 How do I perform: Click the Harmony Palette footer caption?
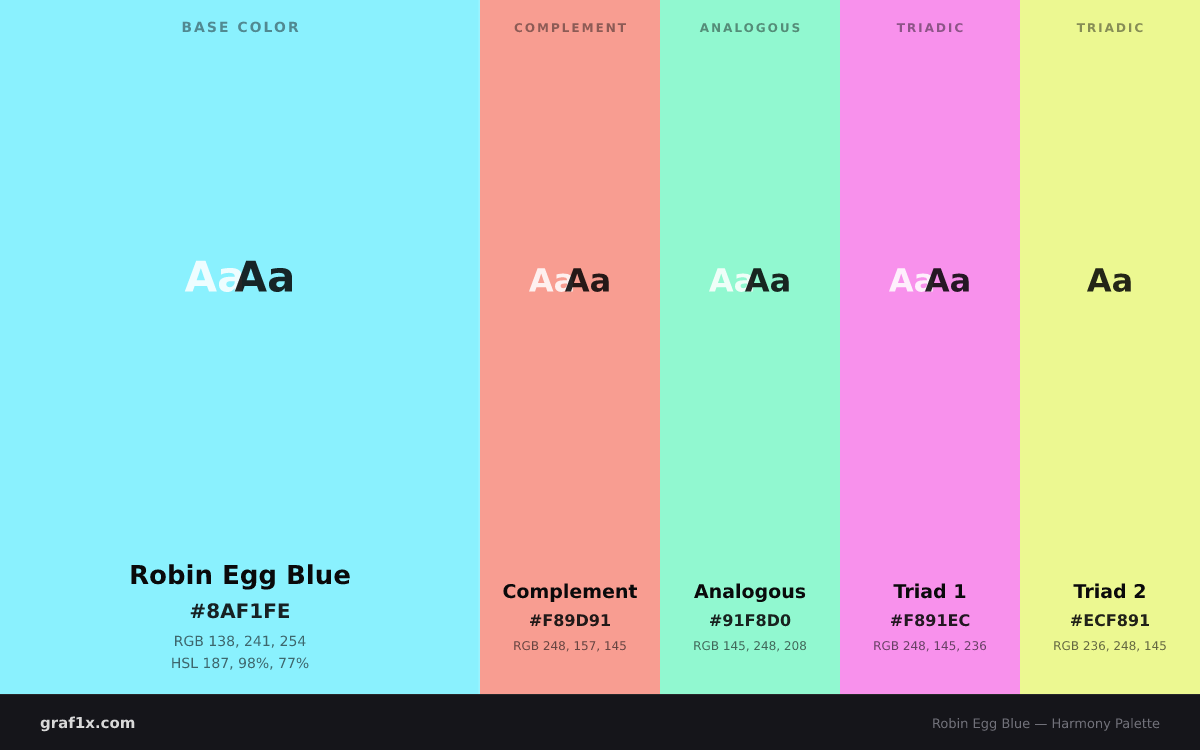coord(1046,723)
